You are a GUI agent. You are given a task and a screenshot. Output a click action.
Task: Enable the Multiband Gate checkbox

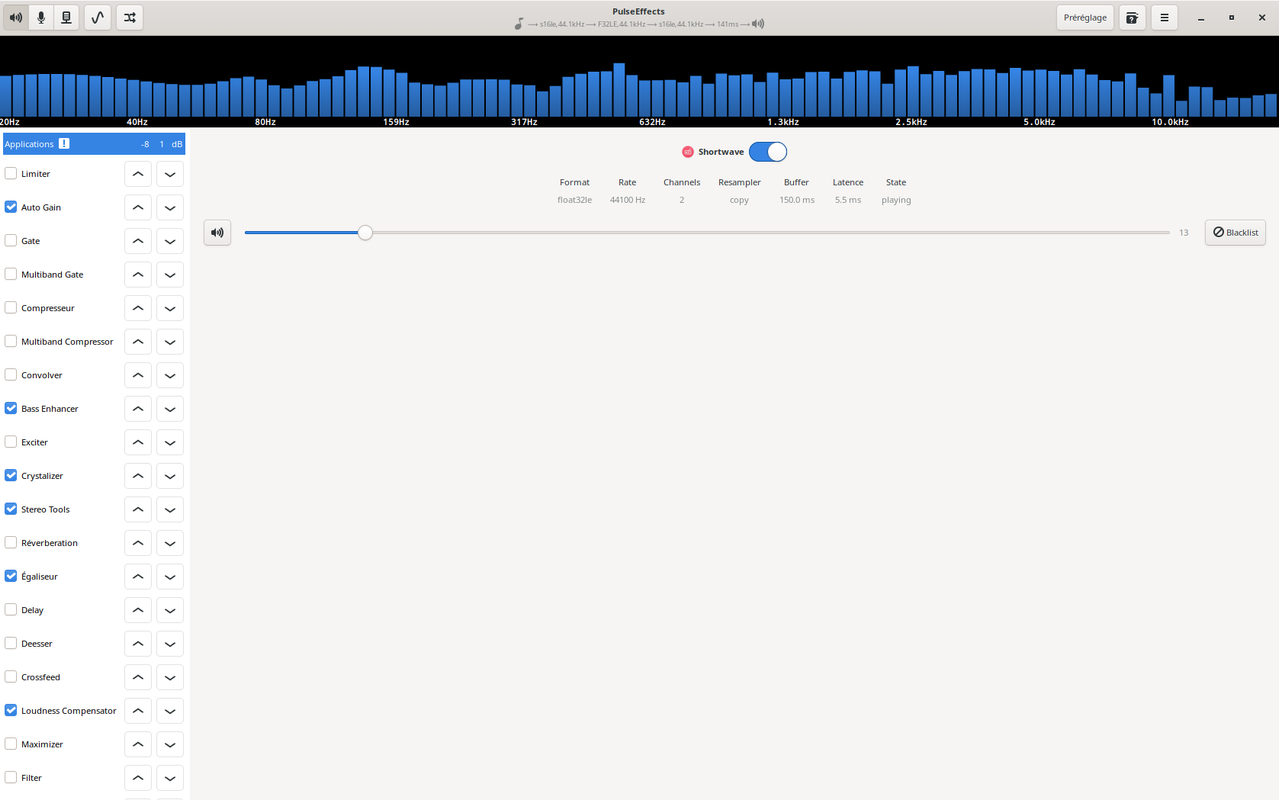(11, 274)
